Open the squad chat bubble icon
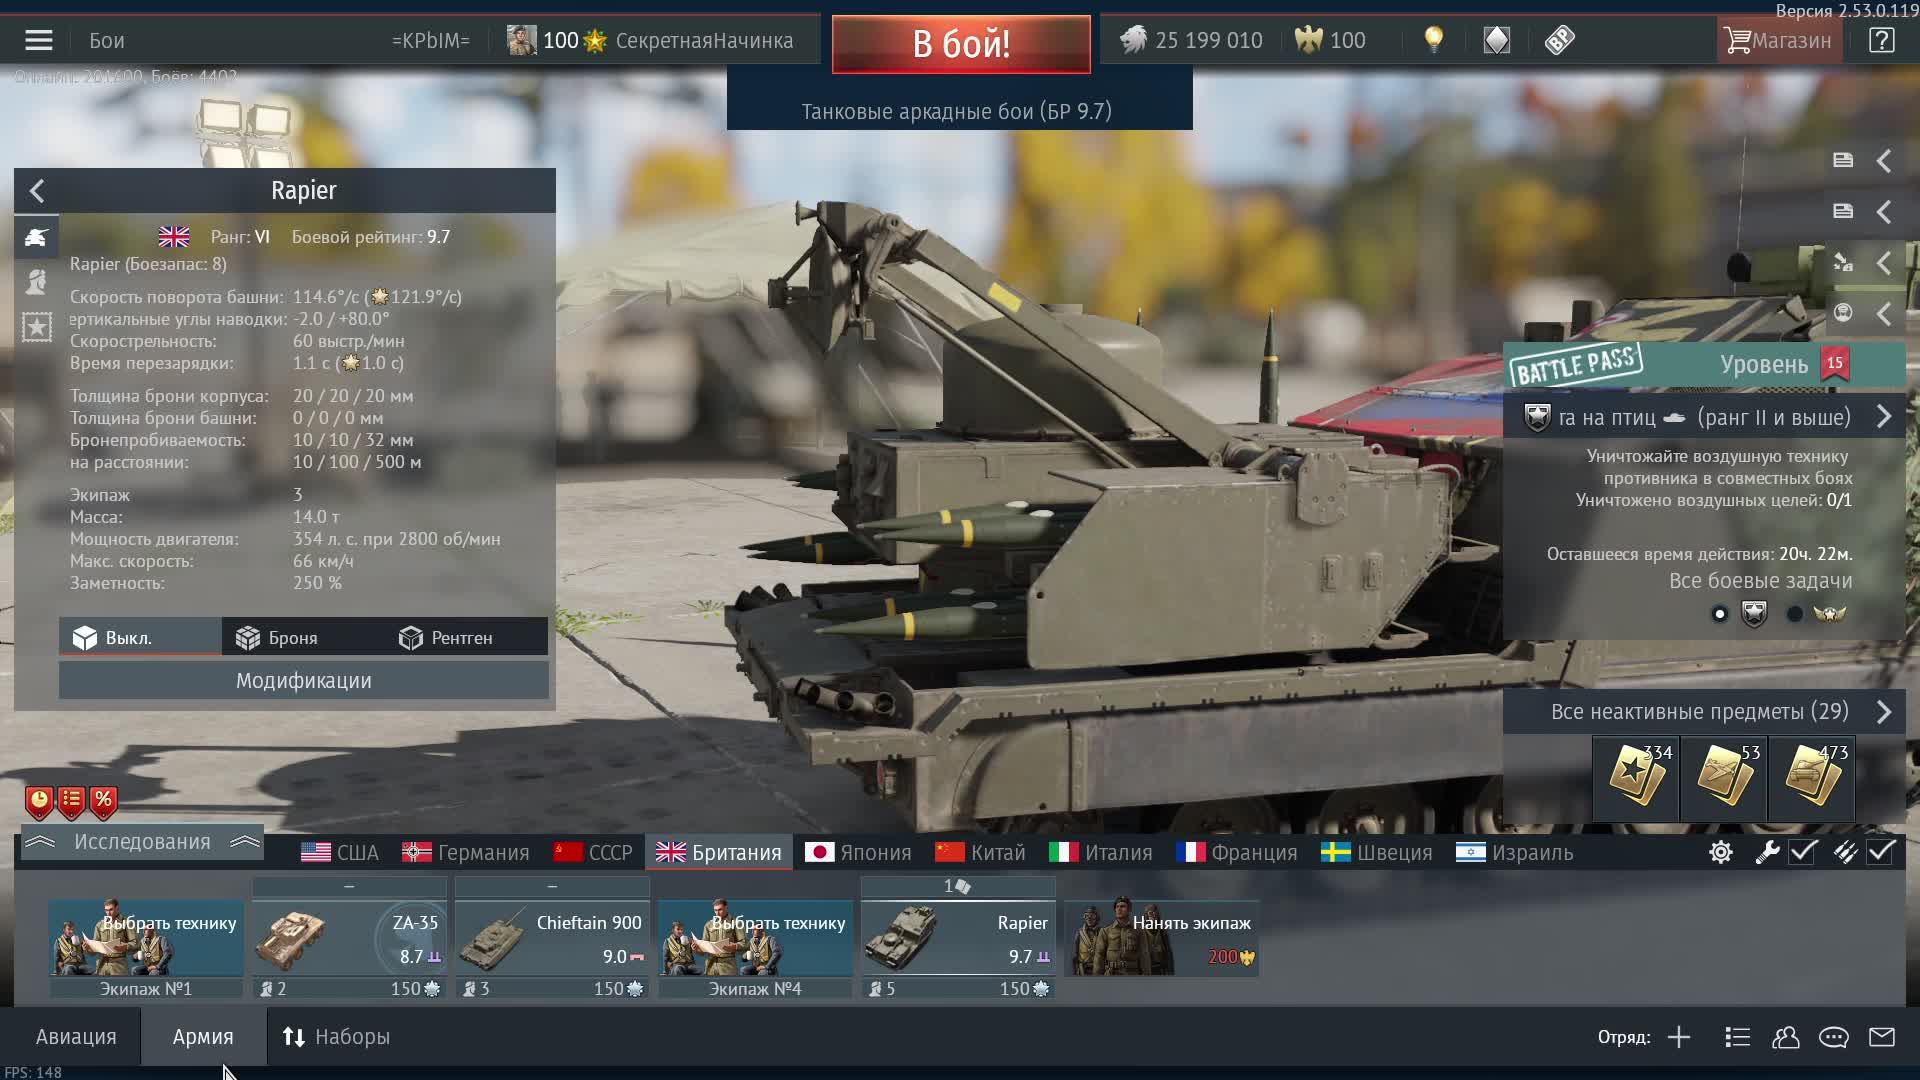 (1833, 1037)
